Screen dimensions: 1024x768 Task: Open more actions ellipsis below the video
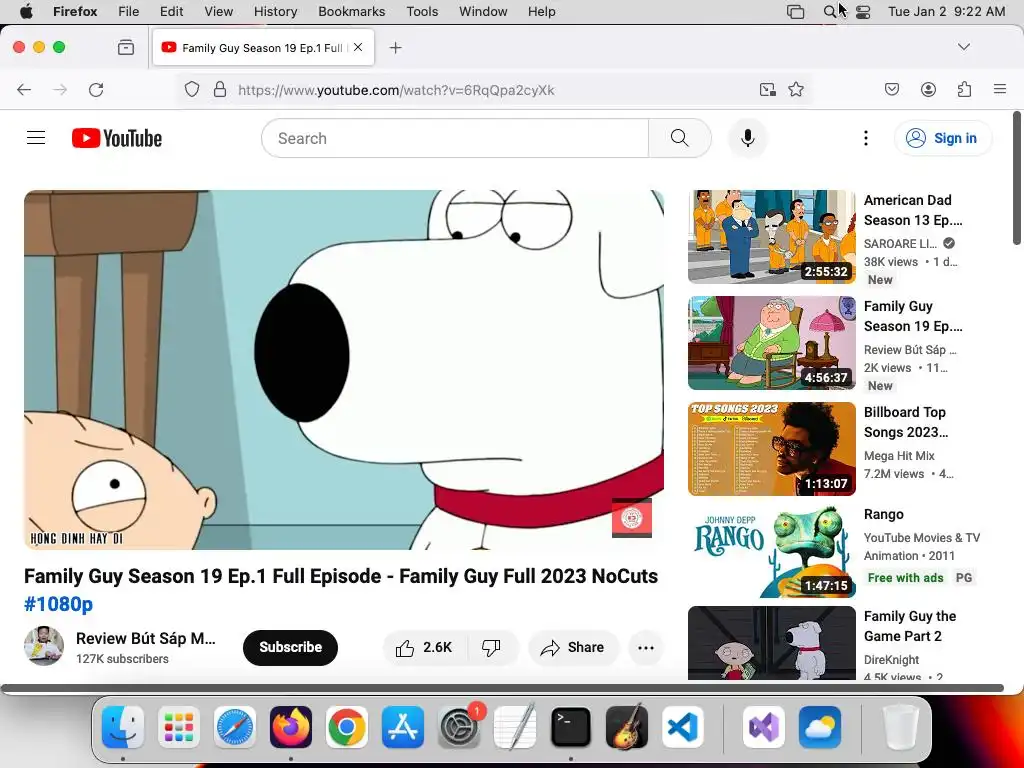coord(646,647)
